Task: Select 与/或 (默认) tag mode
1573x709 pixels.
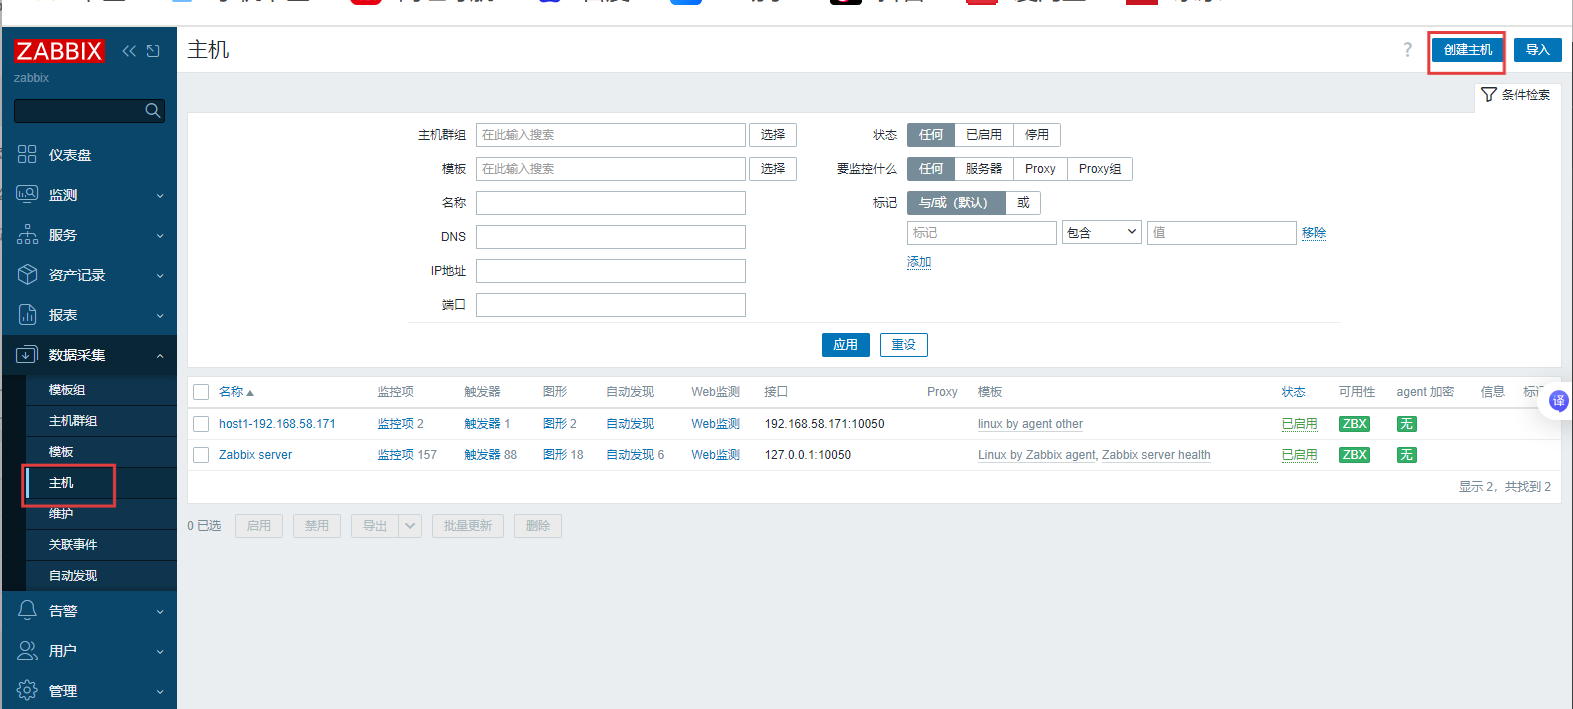Action: click(956, 203)
